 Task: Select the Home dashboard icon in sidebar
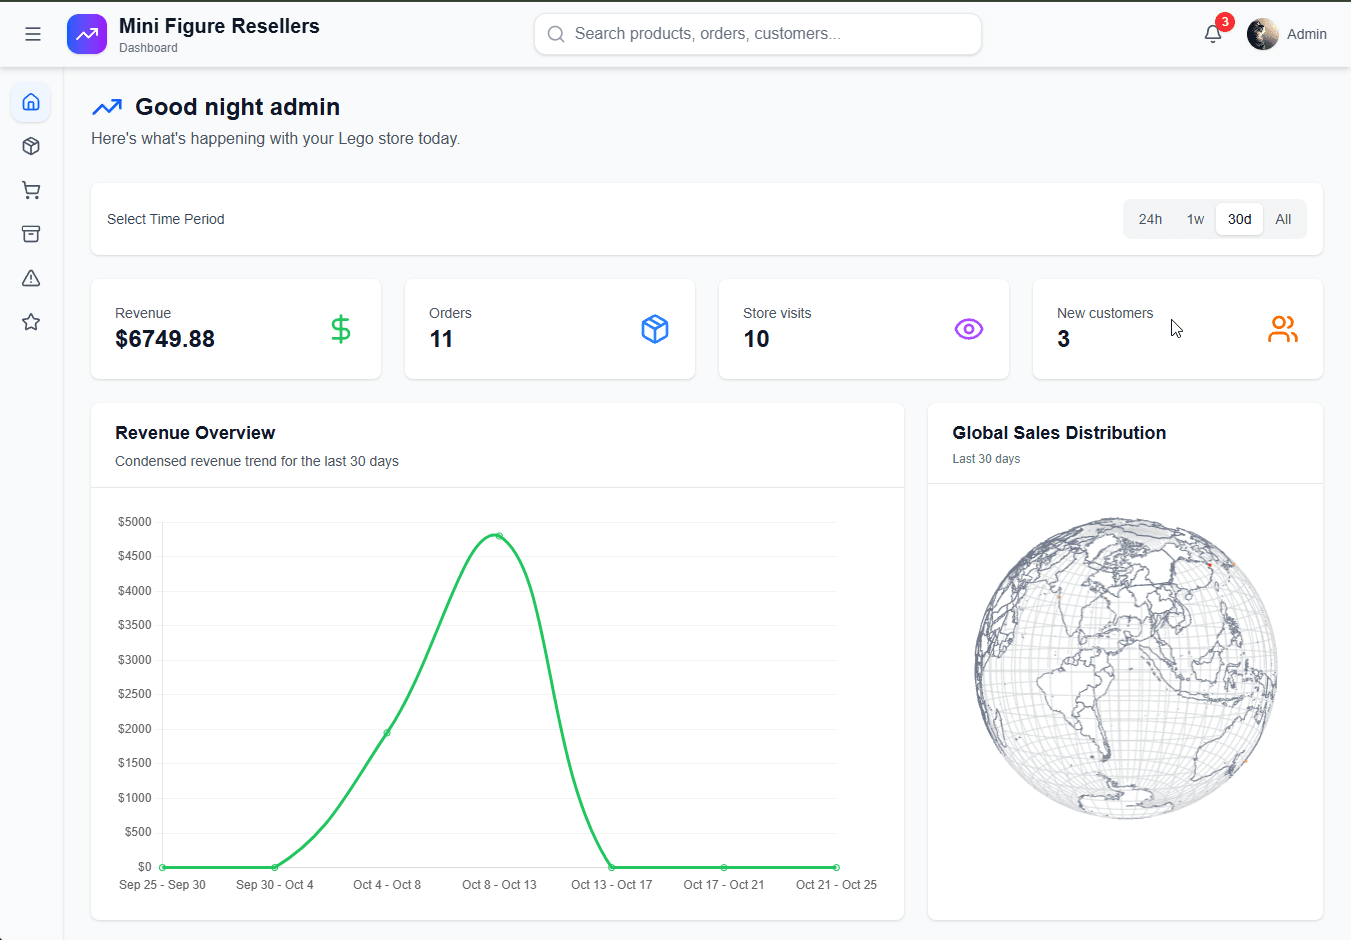30,102
